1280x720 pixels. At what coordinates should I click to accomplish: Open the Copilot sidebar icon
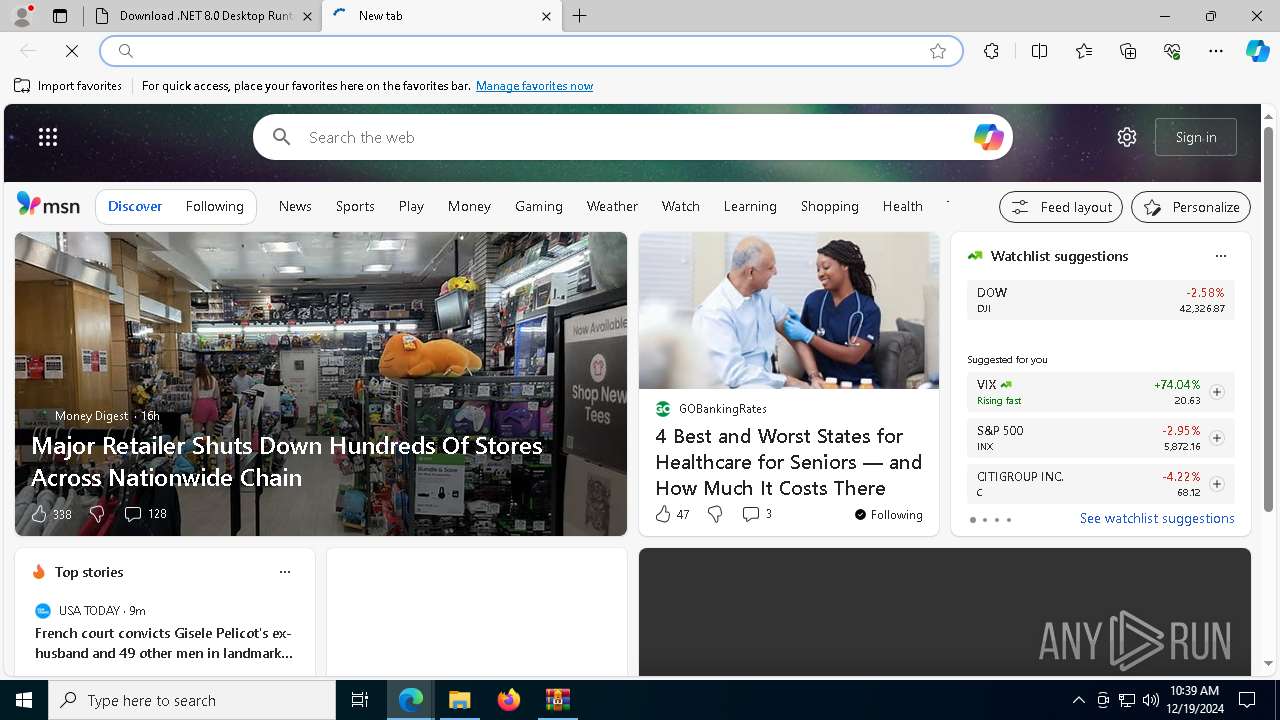[x=1257, y=51]
